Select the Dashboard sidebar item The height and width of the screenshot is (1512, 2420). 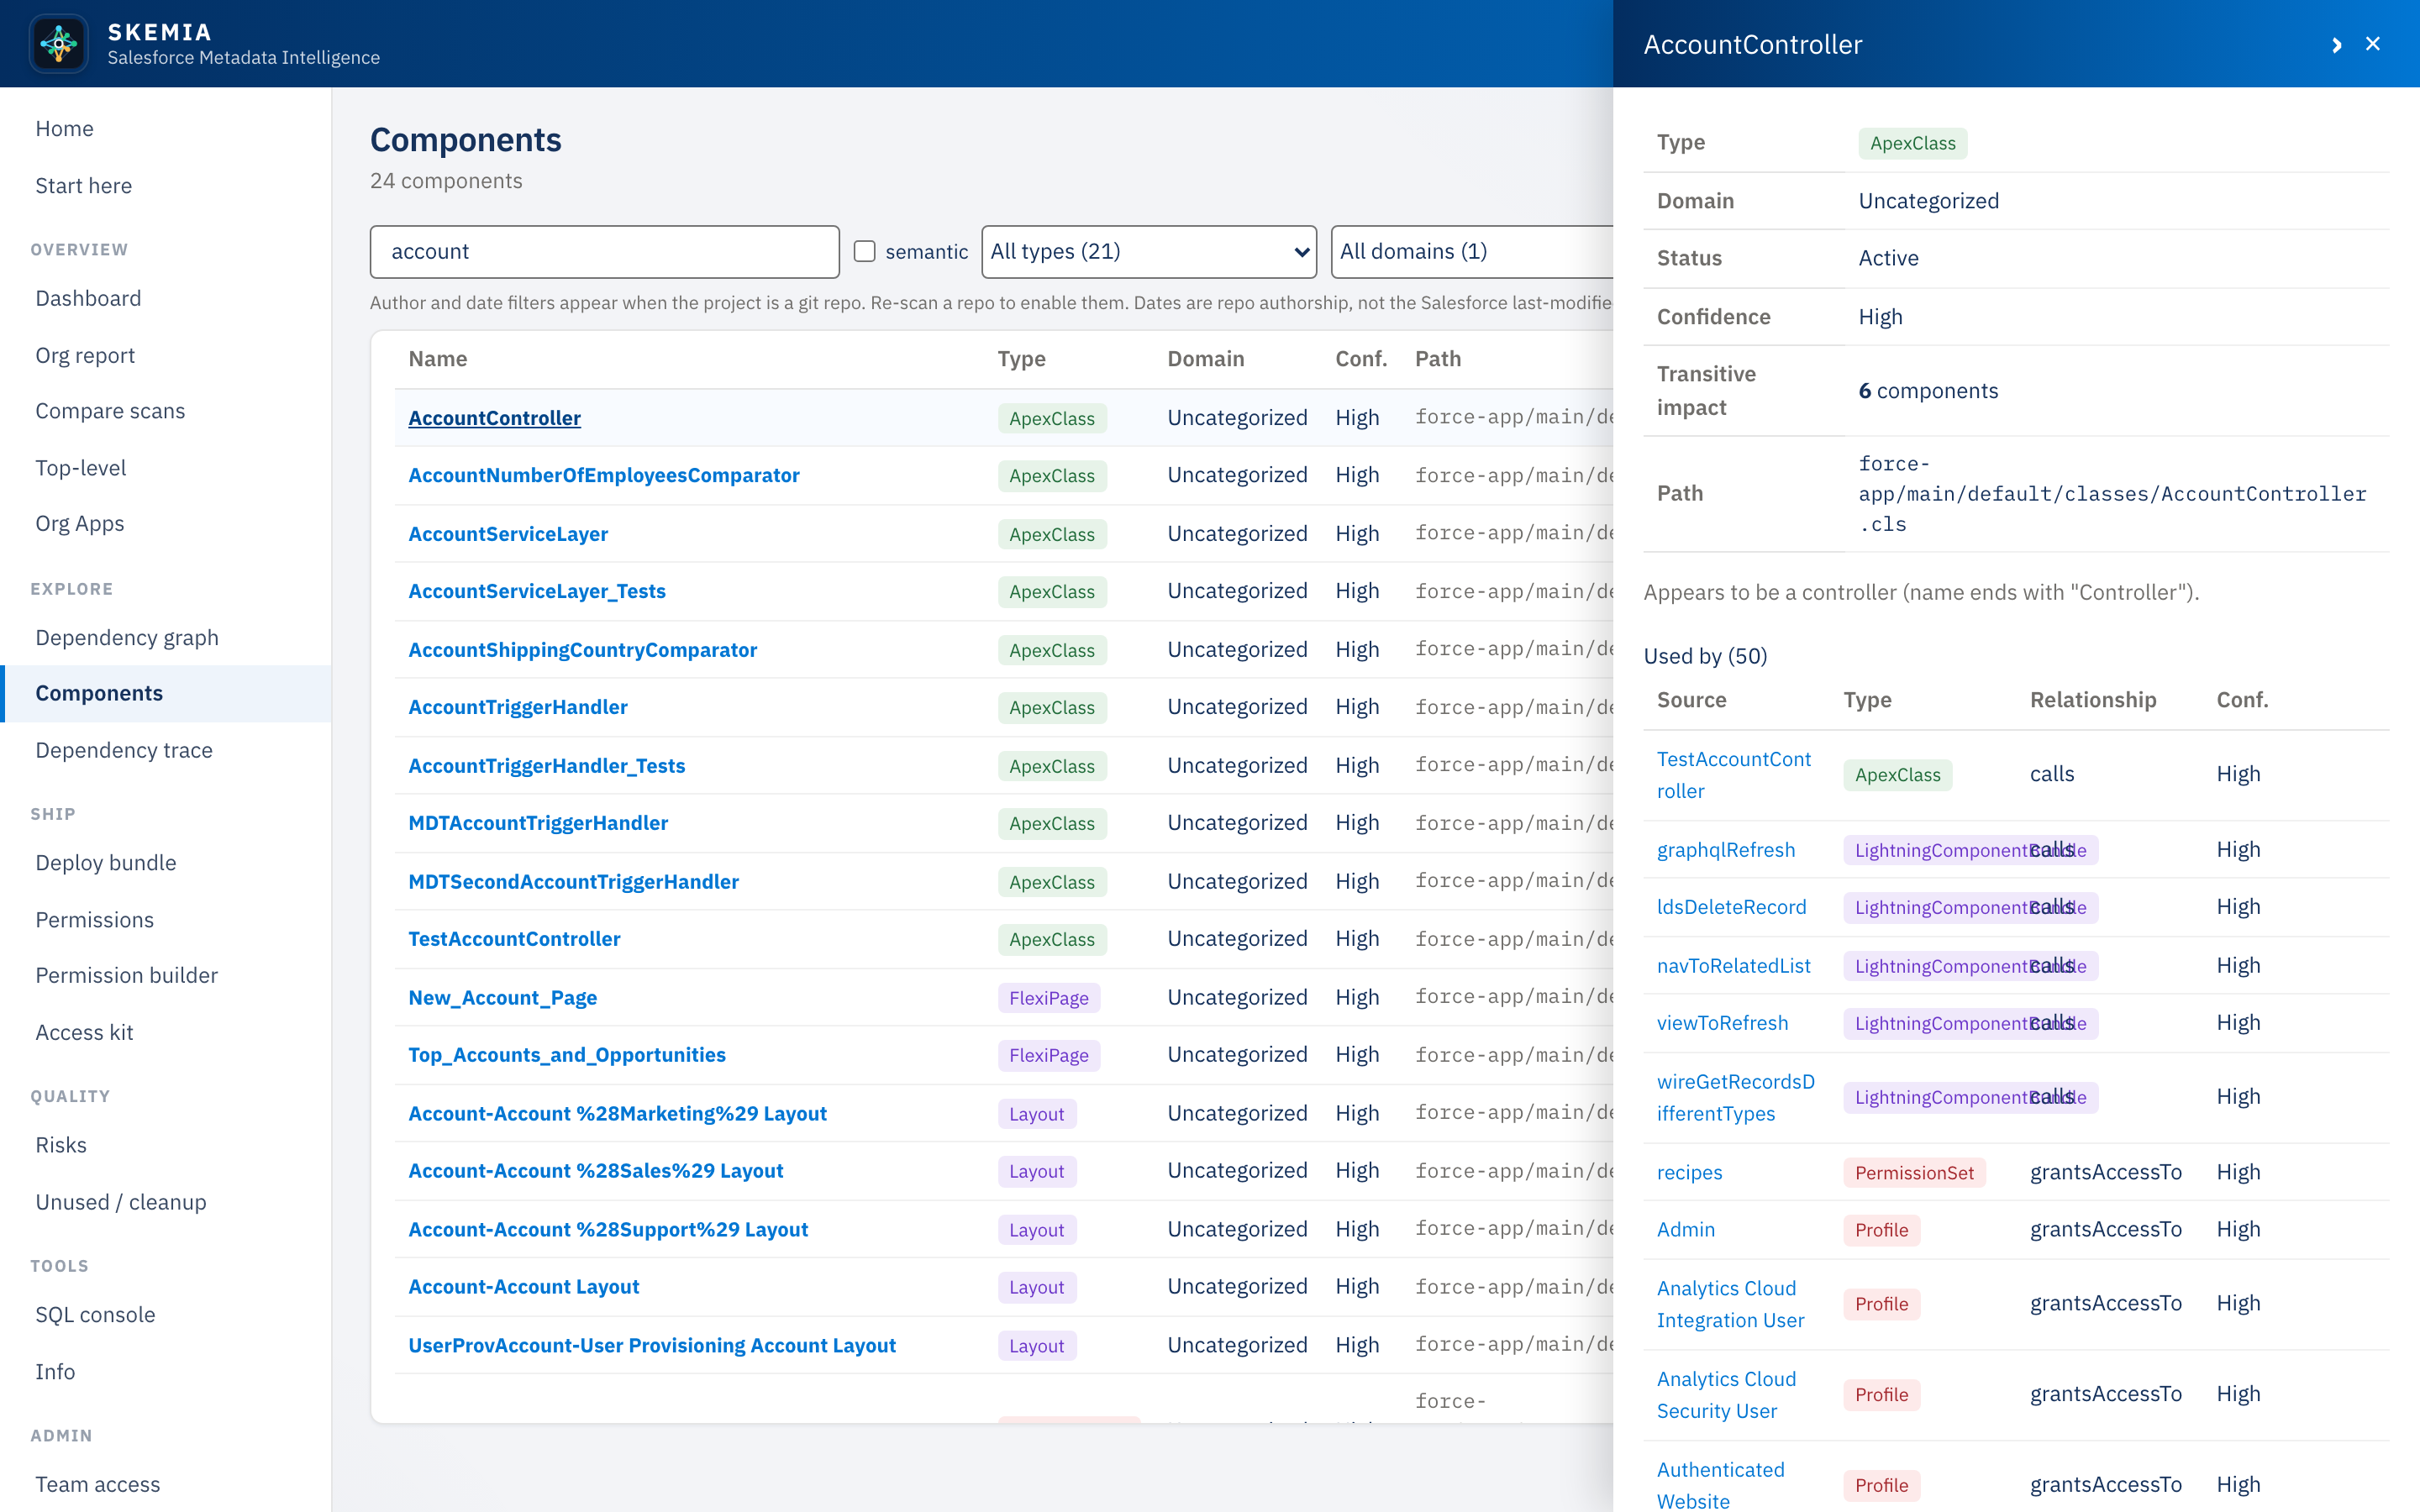88,298
